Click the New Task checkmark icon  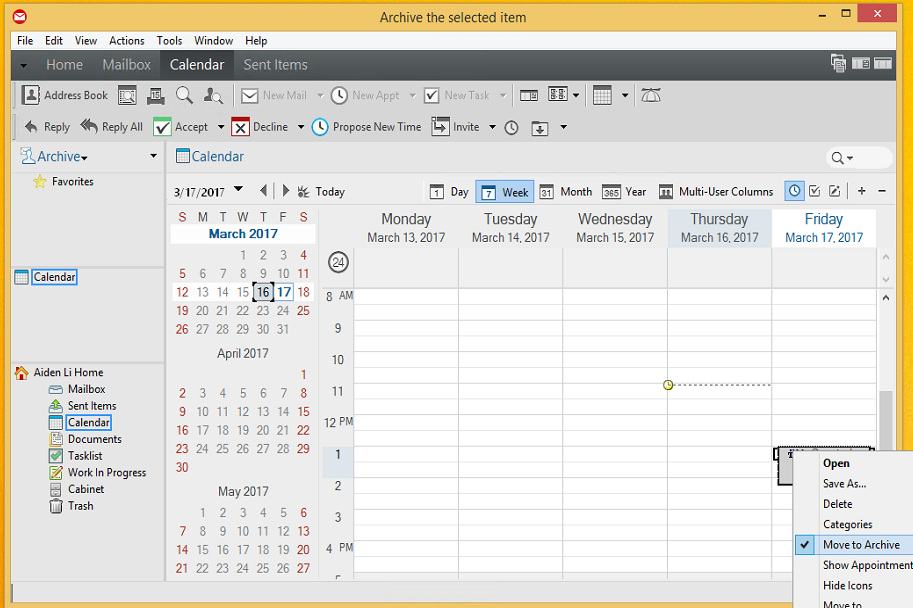[x=431, y=96]
